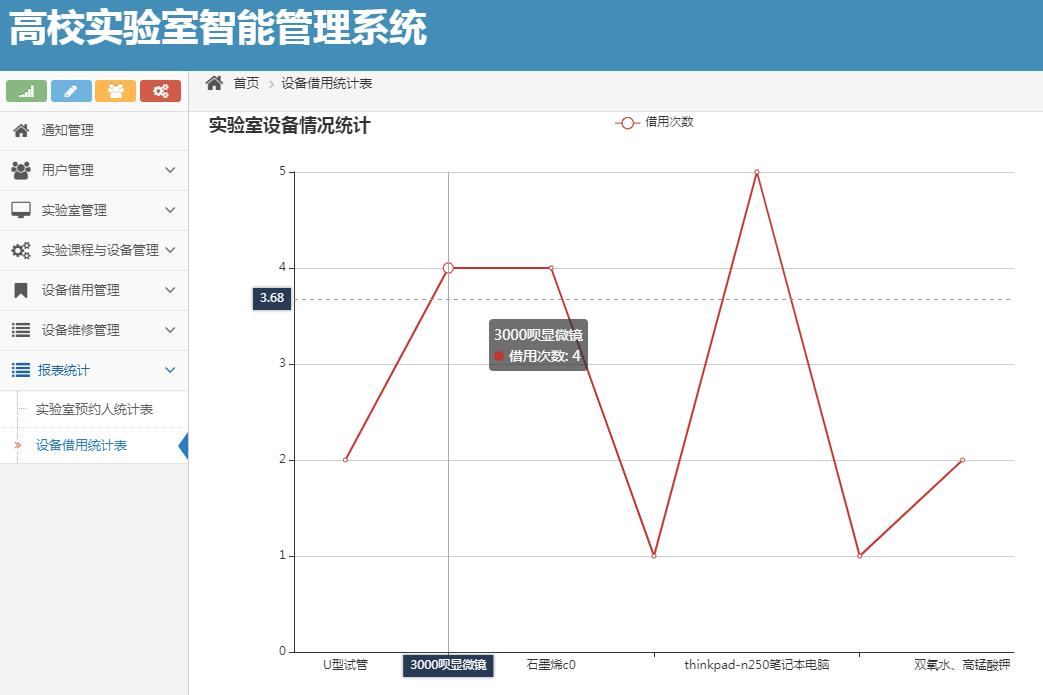The image size is (1043, 695).
Task: Open 设备维修管理 menu
Action: coord(94,331)
